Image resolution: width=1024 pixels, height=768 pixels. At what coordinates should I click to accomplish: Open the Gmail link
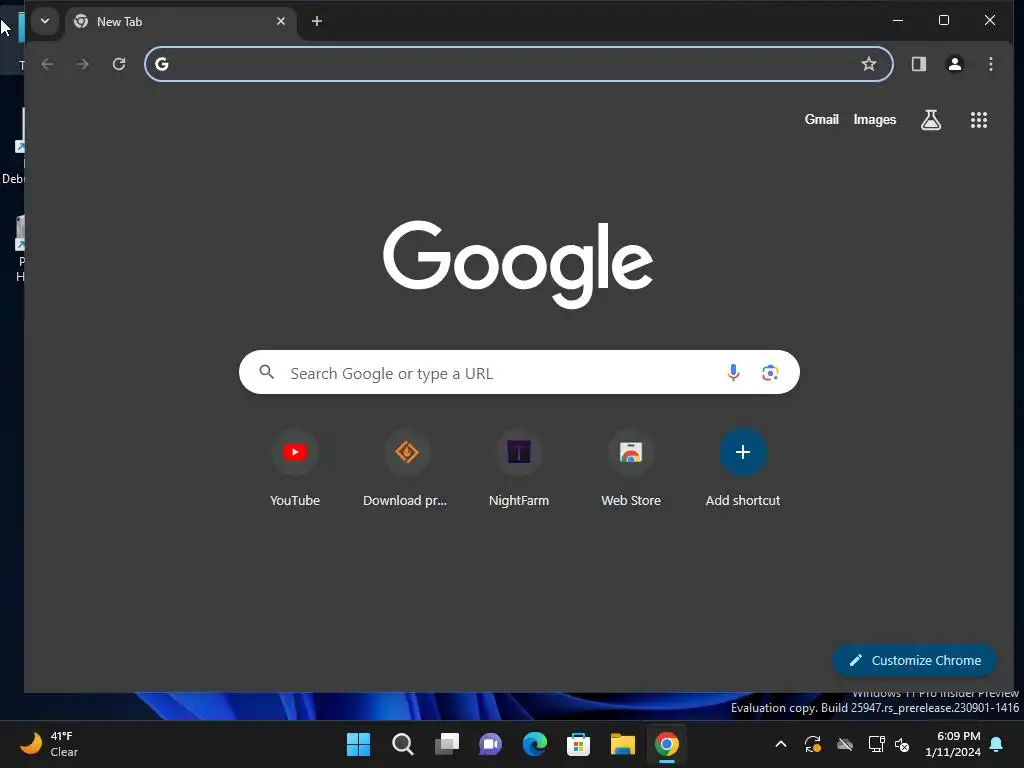pyautogui.click(x=822, y=120)
